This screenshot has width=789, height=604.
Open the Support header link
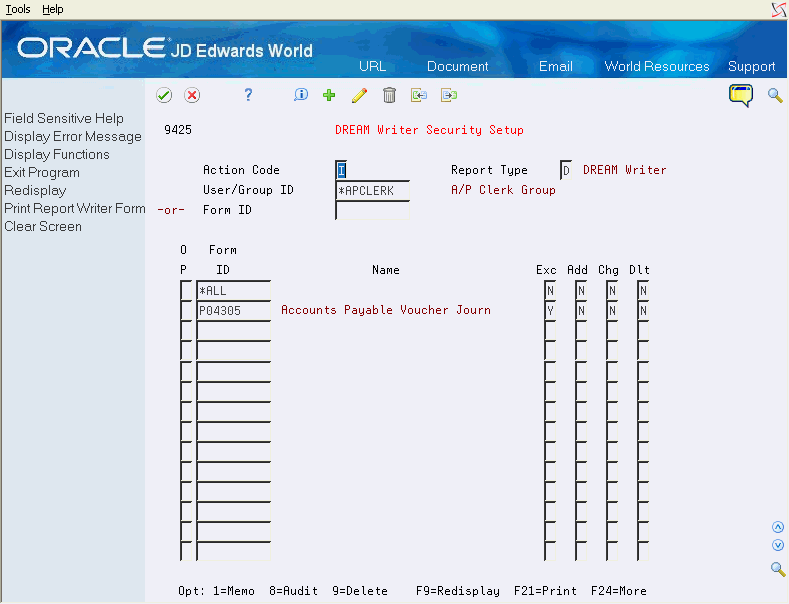point(751,66)
